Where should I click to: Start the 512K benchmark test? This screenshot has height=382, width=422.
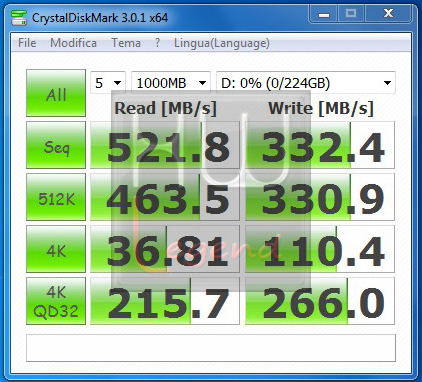56,197
